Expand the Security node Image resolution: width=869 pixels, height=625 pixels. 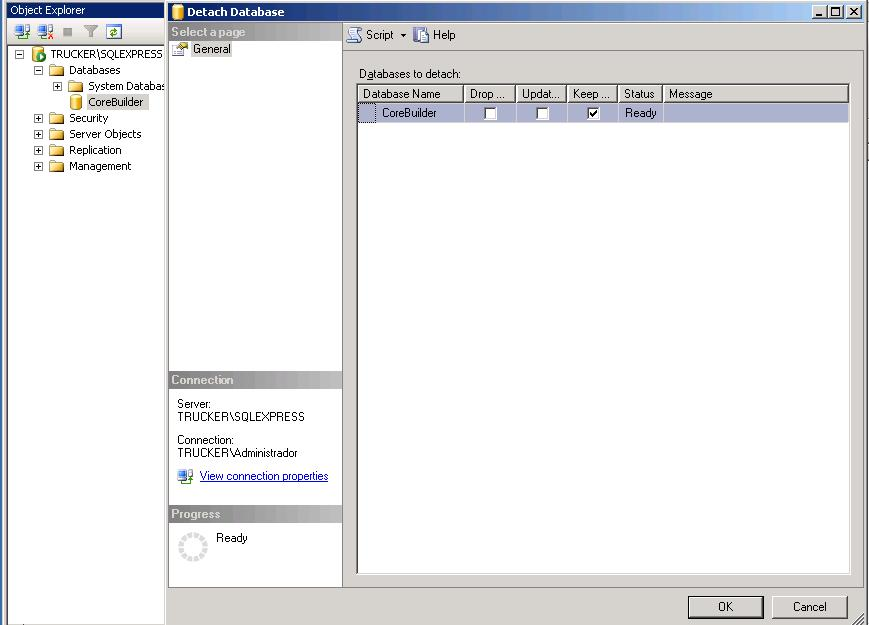(x=38, y=119)
